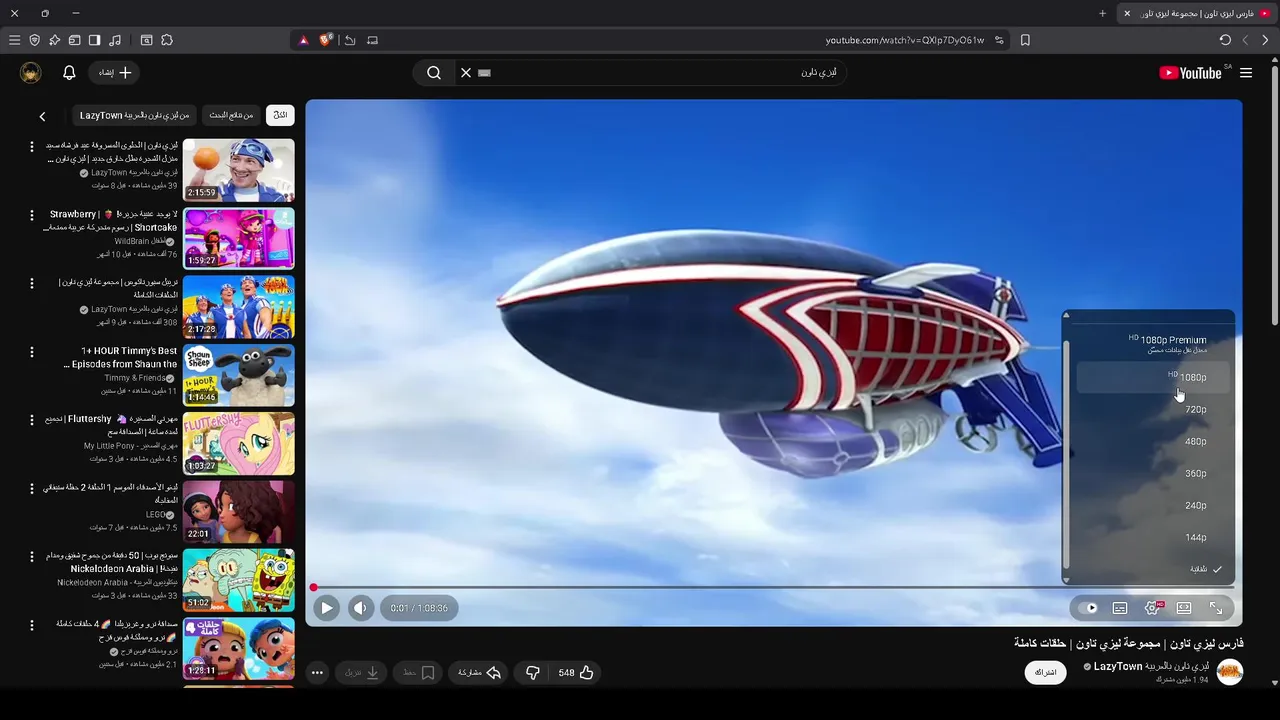Select 1080p Premium quality
The image size is (1280, 720).
(1152, 344)
